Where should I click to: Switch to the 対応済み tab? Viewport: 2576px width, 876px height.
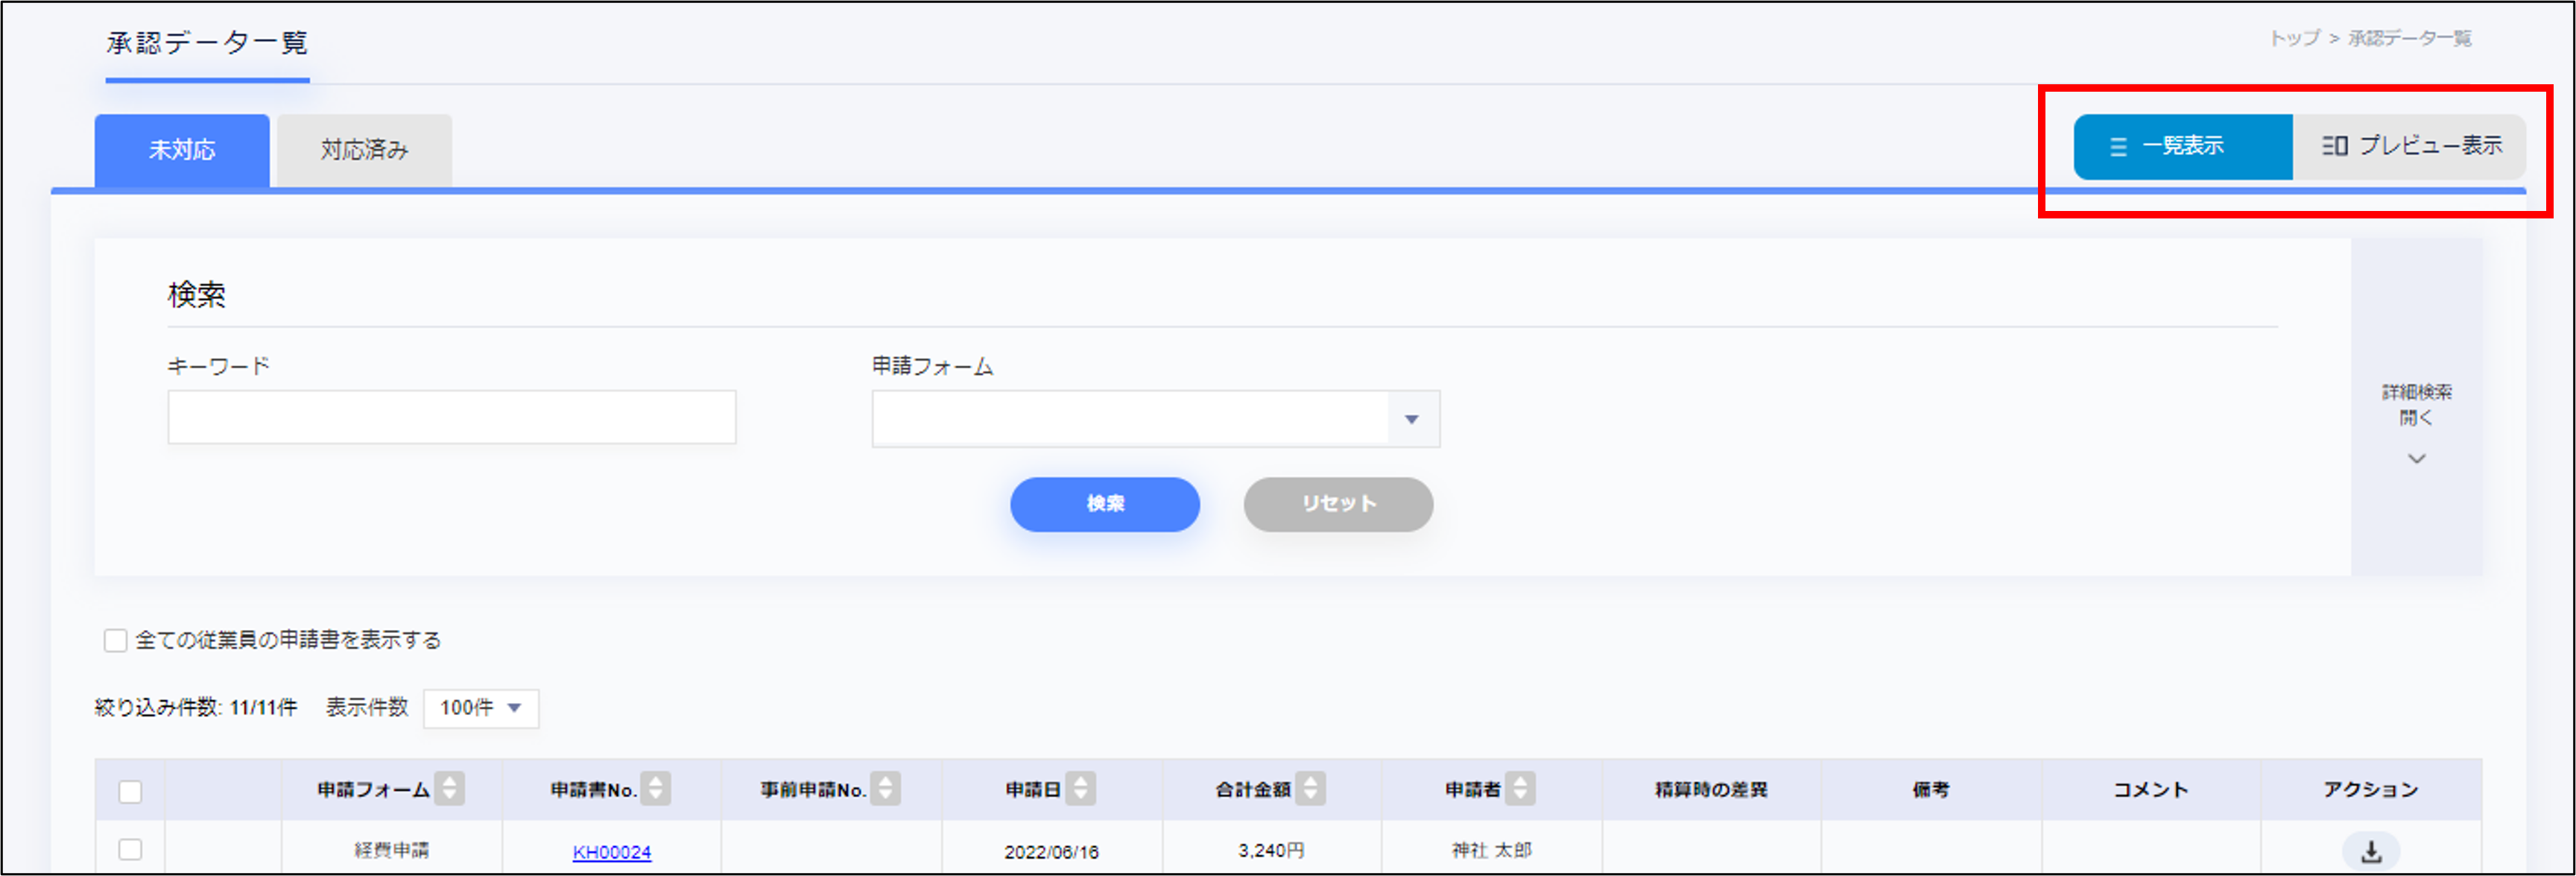364,150
